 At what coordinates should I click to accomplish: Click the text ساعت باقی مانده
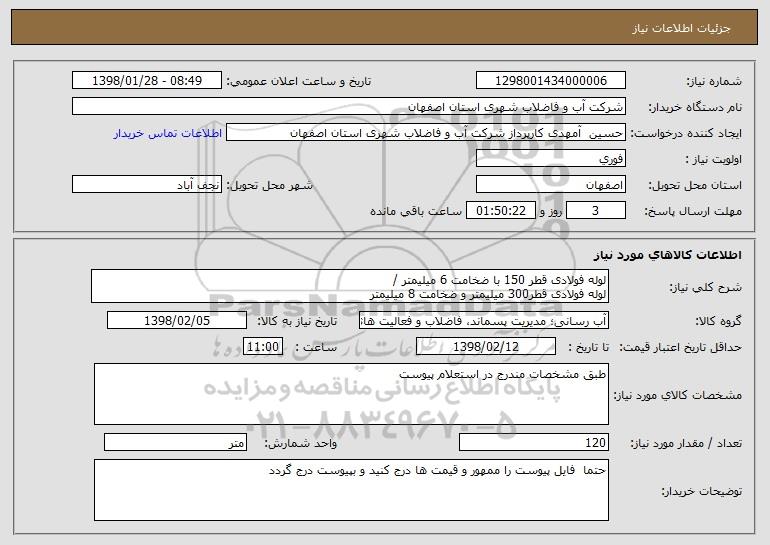(x=416, y=211)
